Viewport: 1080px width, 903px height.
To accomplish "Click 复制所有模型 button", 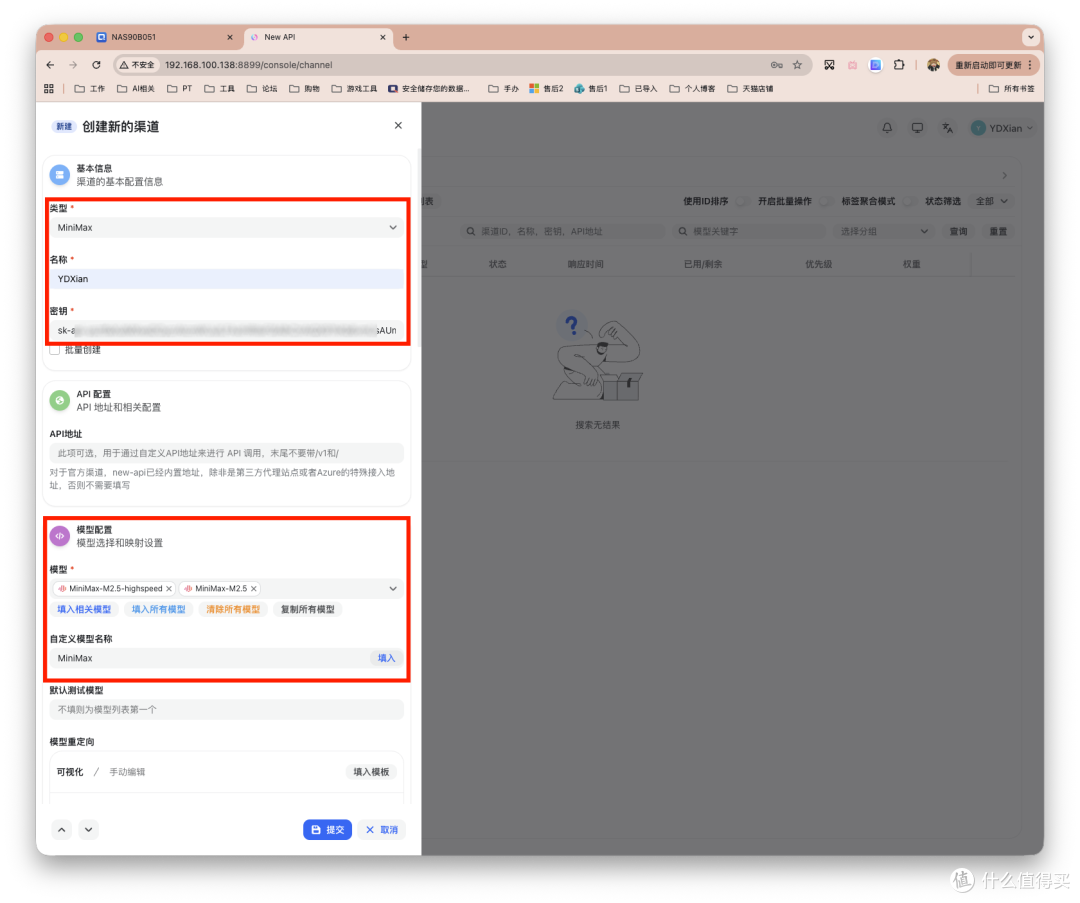I will [307, 610].
